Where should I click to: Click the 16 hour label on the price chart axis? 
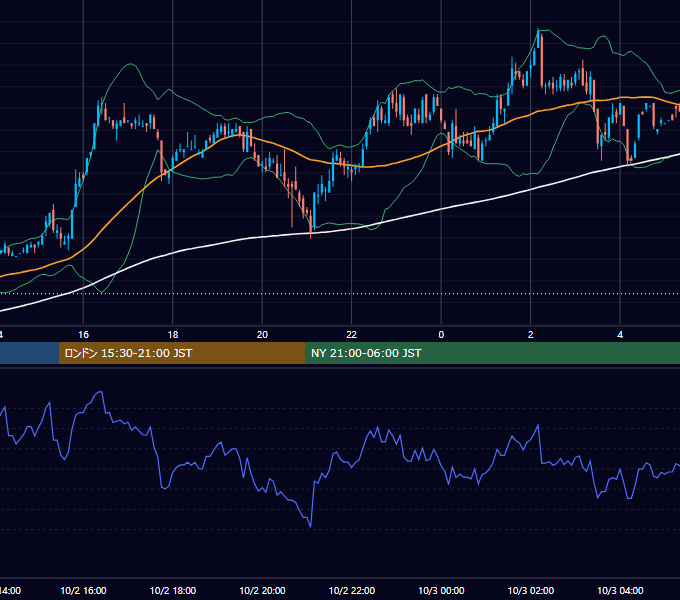click(x=83, y=335)
